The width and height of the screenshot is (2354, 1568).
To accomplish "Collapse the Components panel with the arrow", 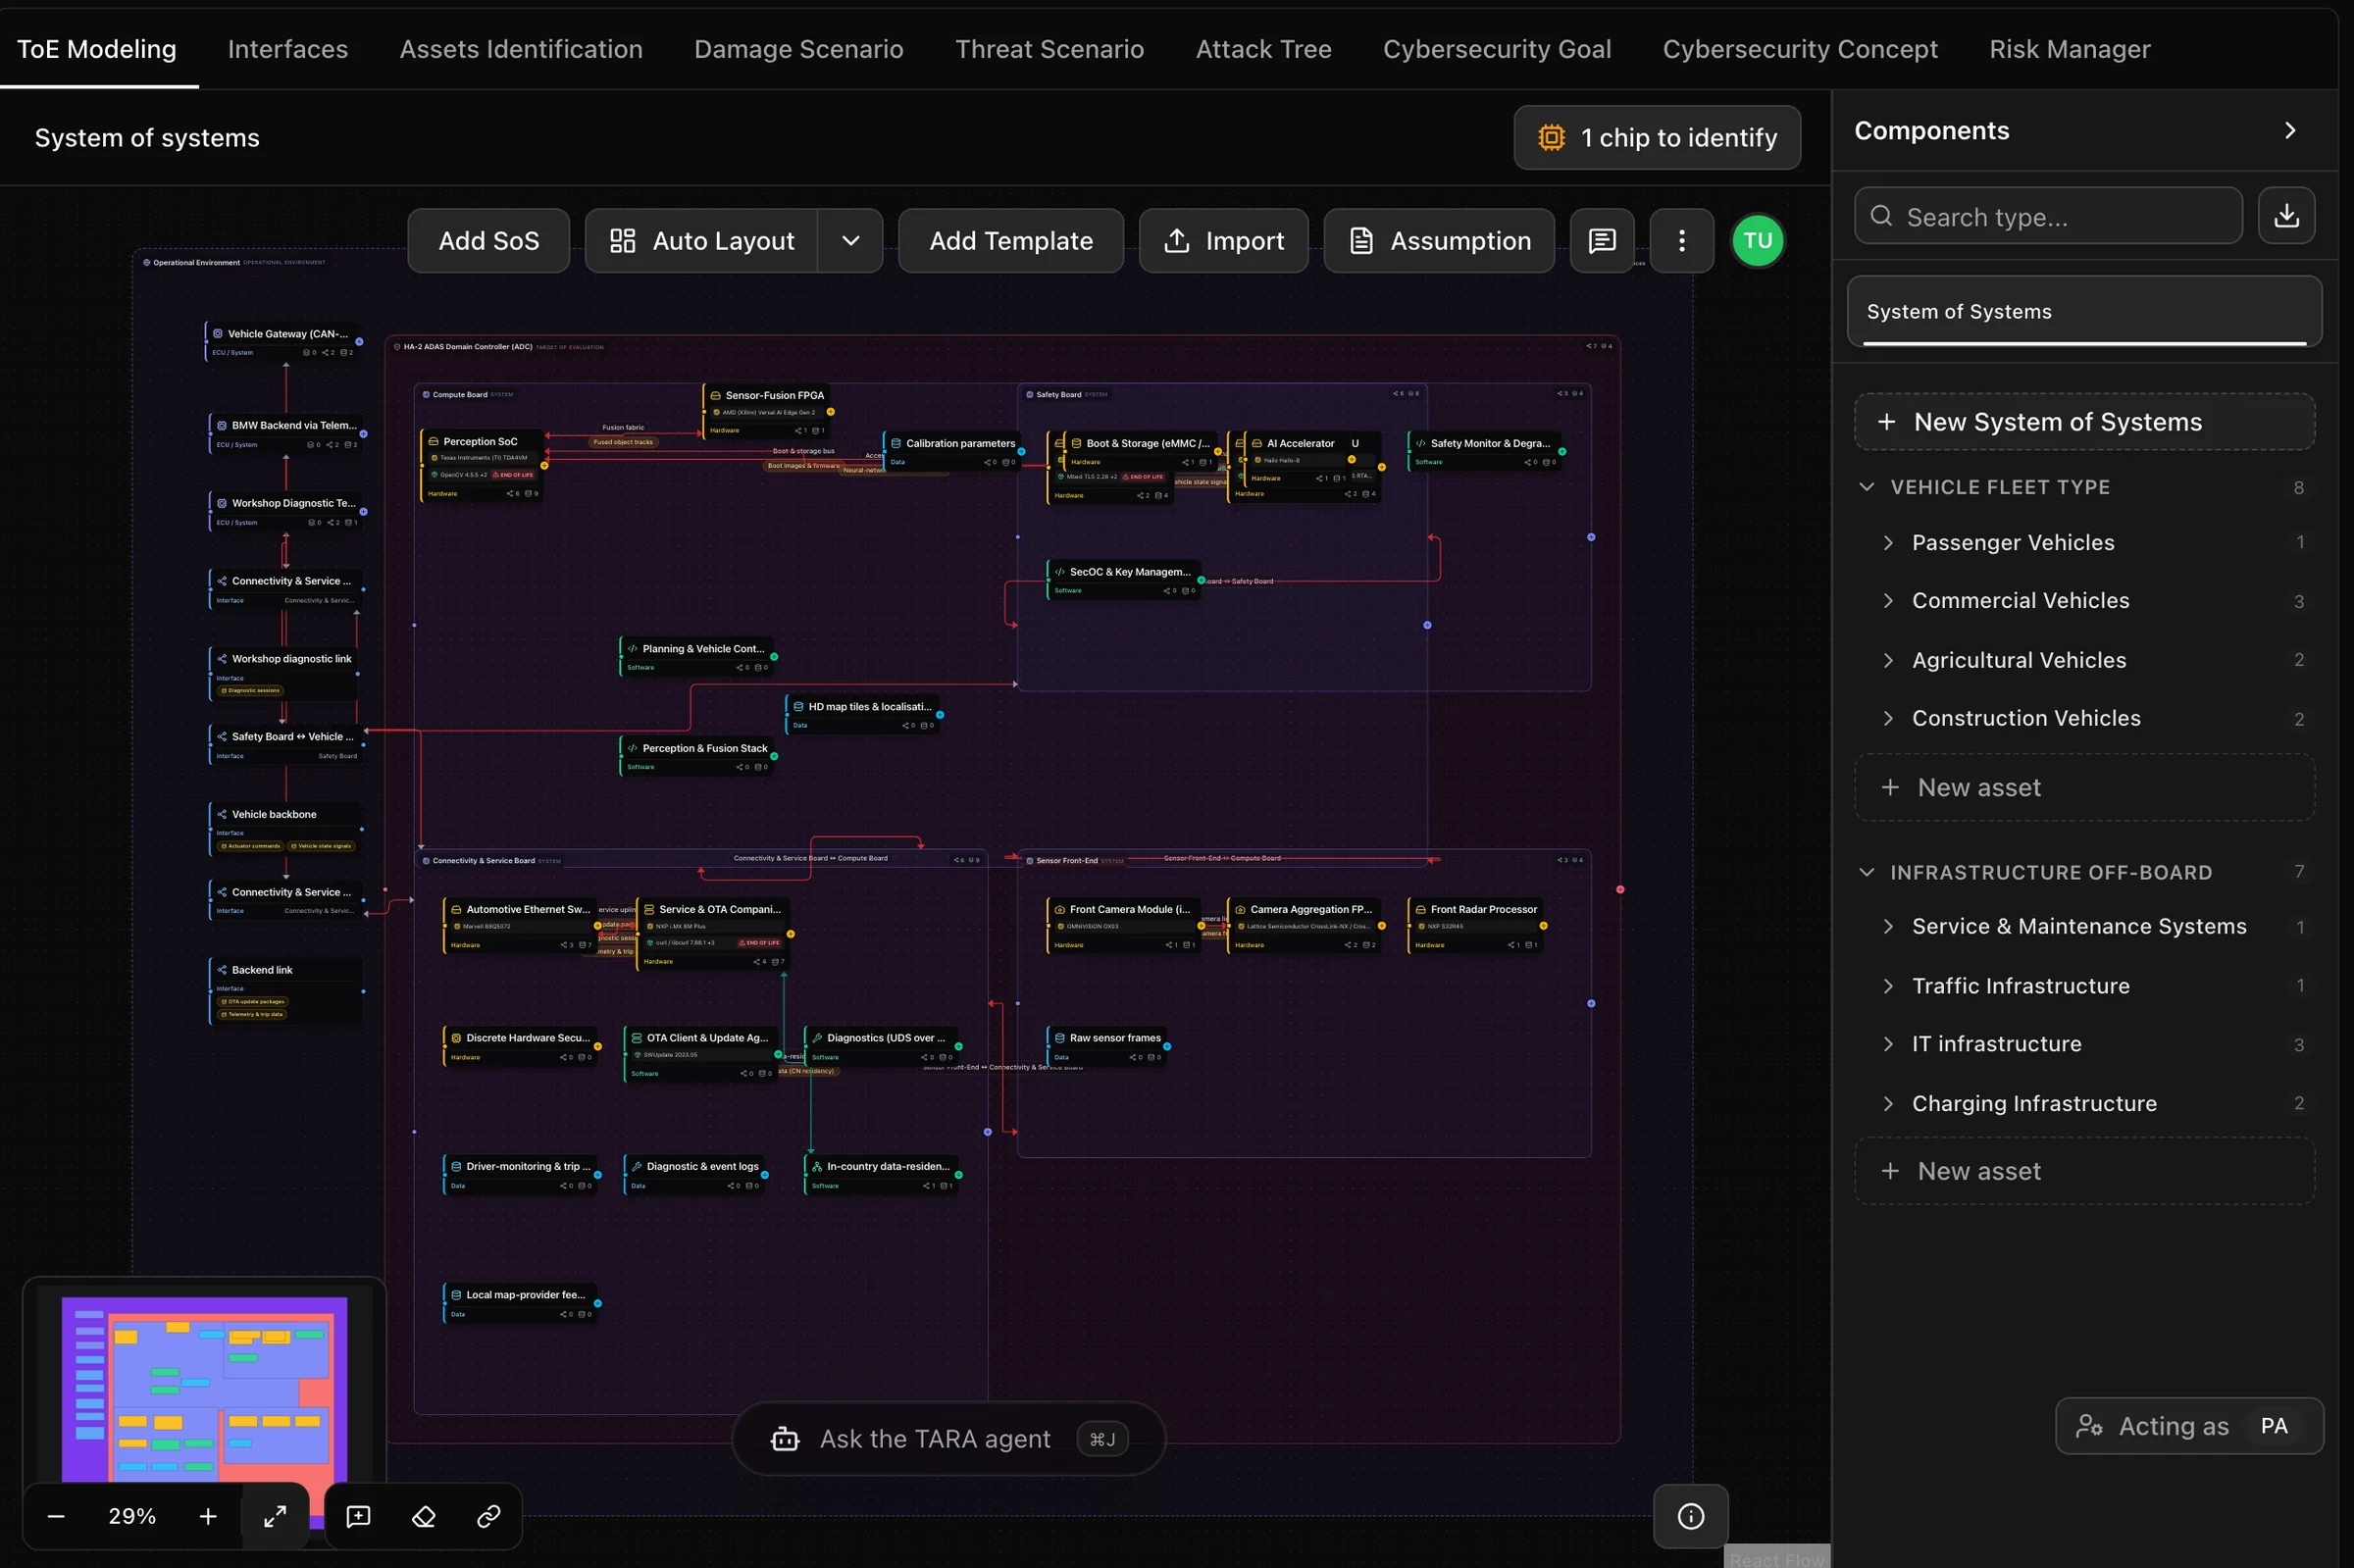I will 2290,131.
